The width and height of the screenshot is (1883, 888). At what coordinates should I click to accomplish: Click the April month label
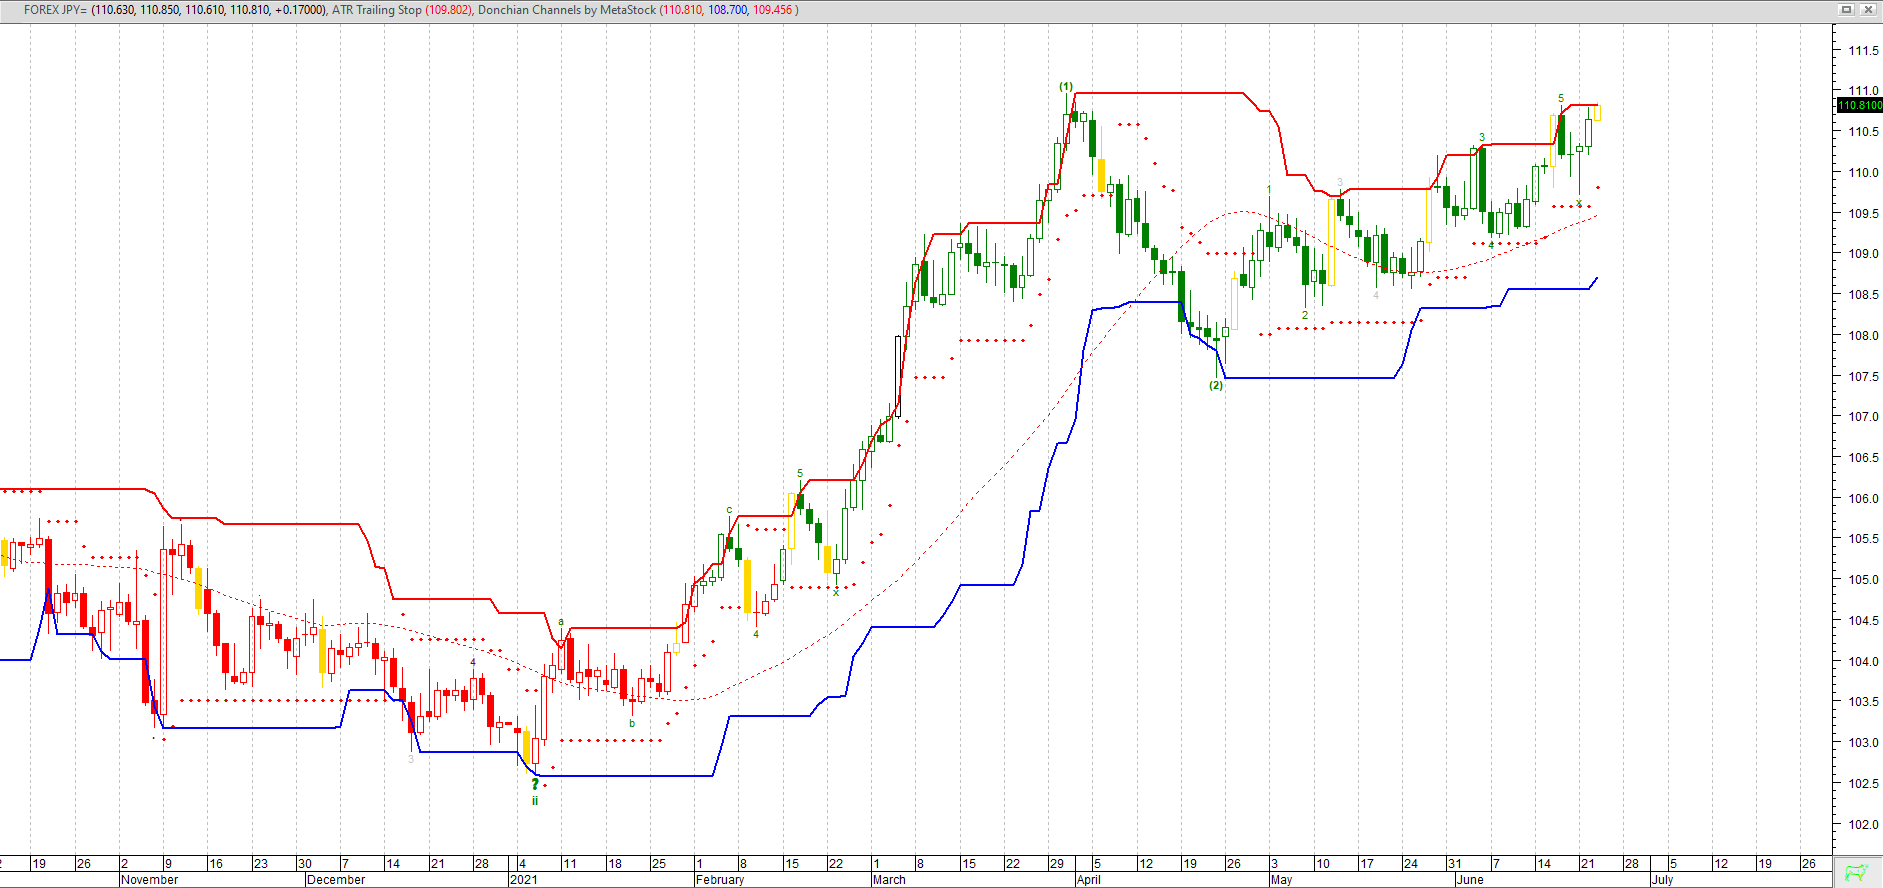tap(1089, 880)
